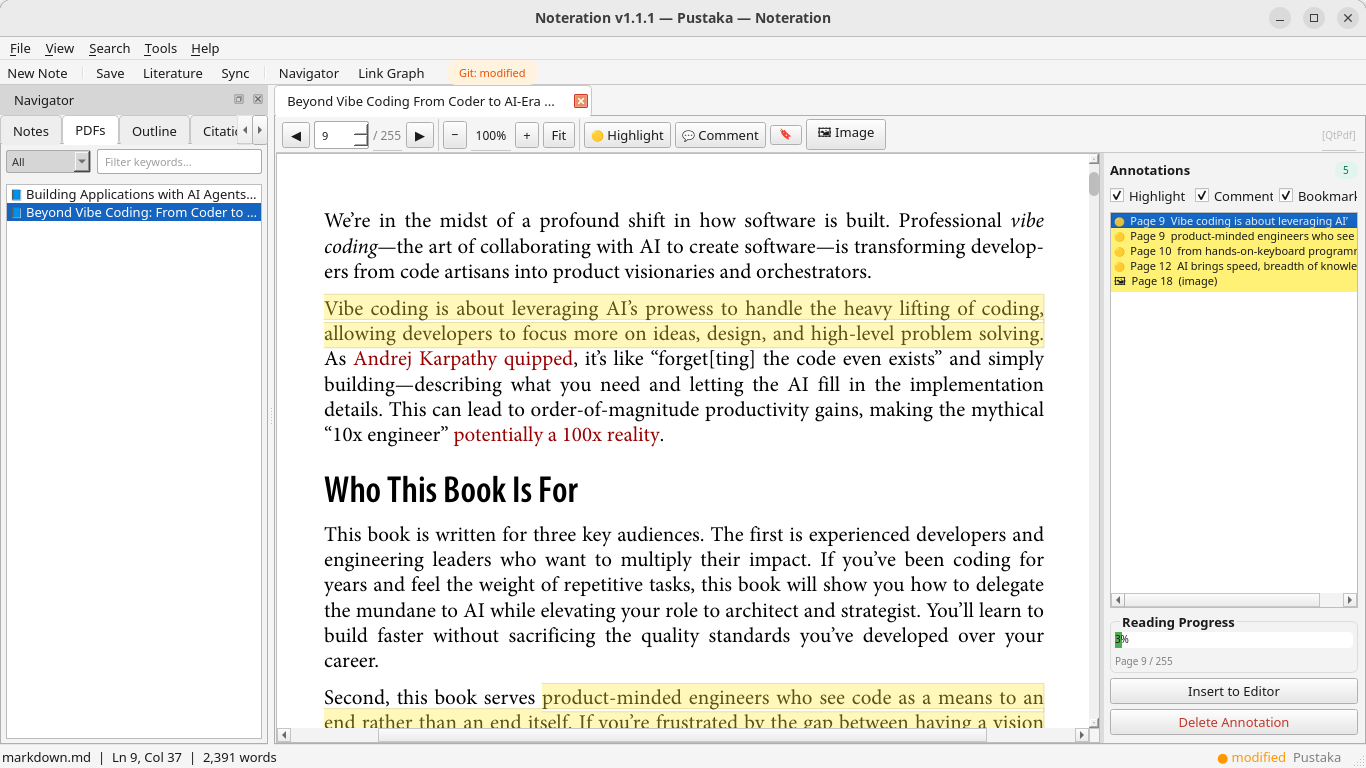Zoom in with the plus button

click(527, 136)
